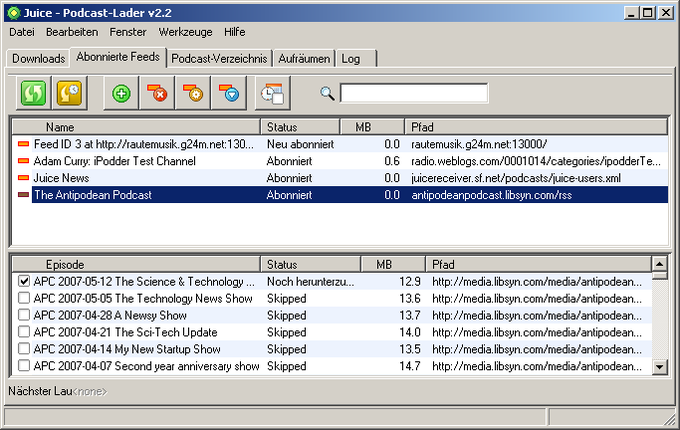Check APC 2007-04-07 Second year anniversary show
The width and height of the screenshot is (680, 430).
coord(24,366)
